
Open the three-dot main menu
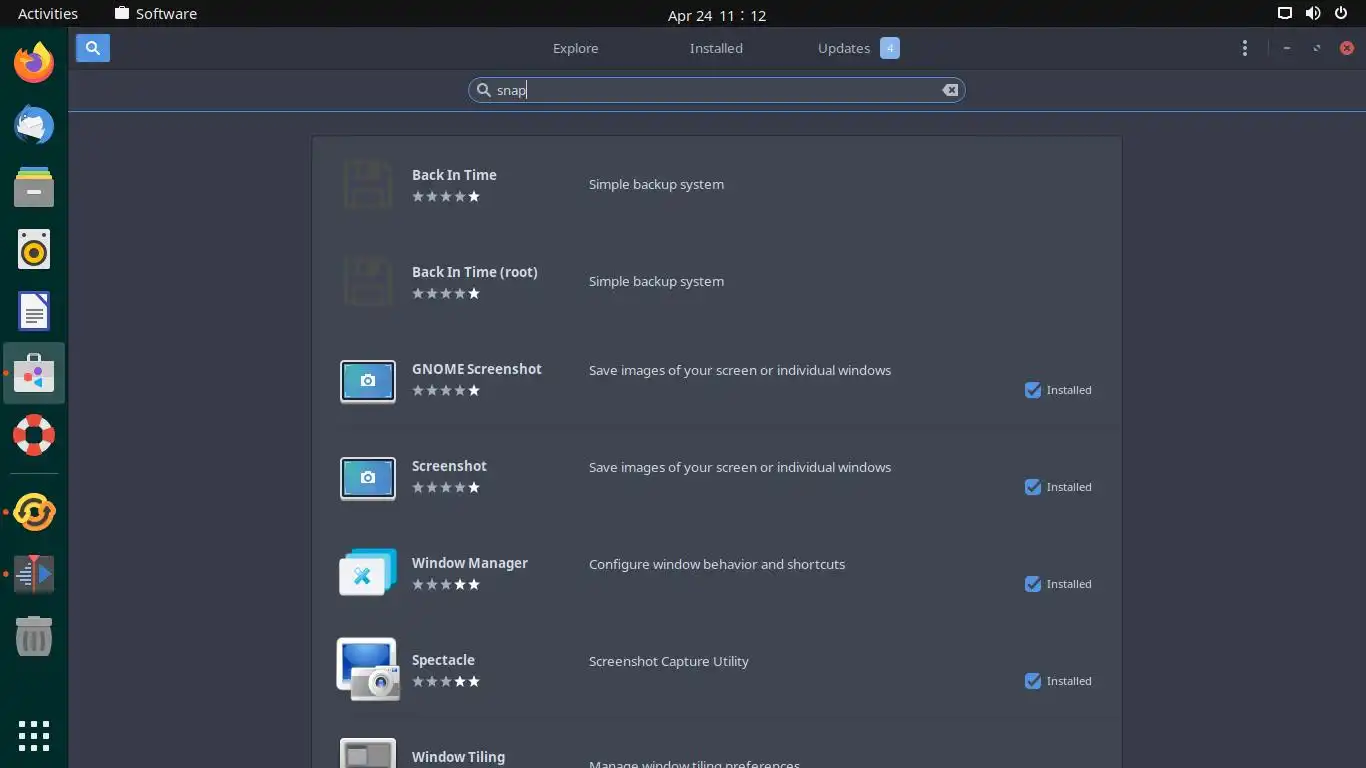[1244, 48]
